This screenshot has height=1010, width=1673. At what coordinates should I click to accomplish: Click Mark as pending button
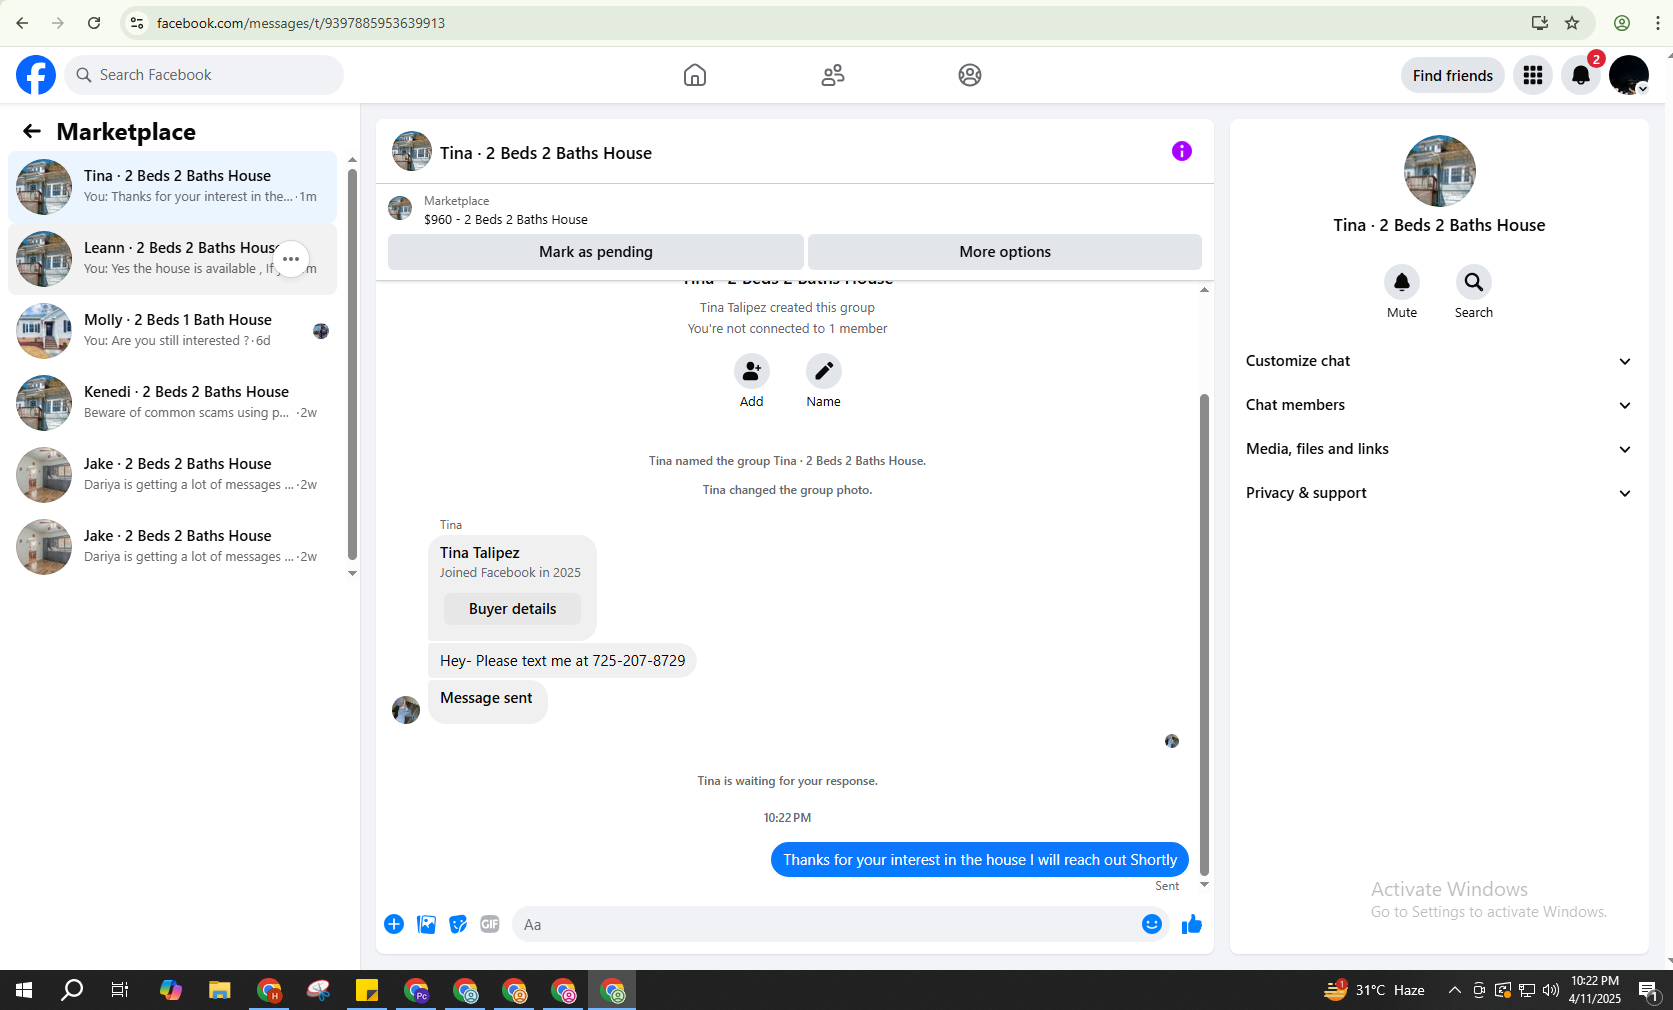[x=596, y=252]
